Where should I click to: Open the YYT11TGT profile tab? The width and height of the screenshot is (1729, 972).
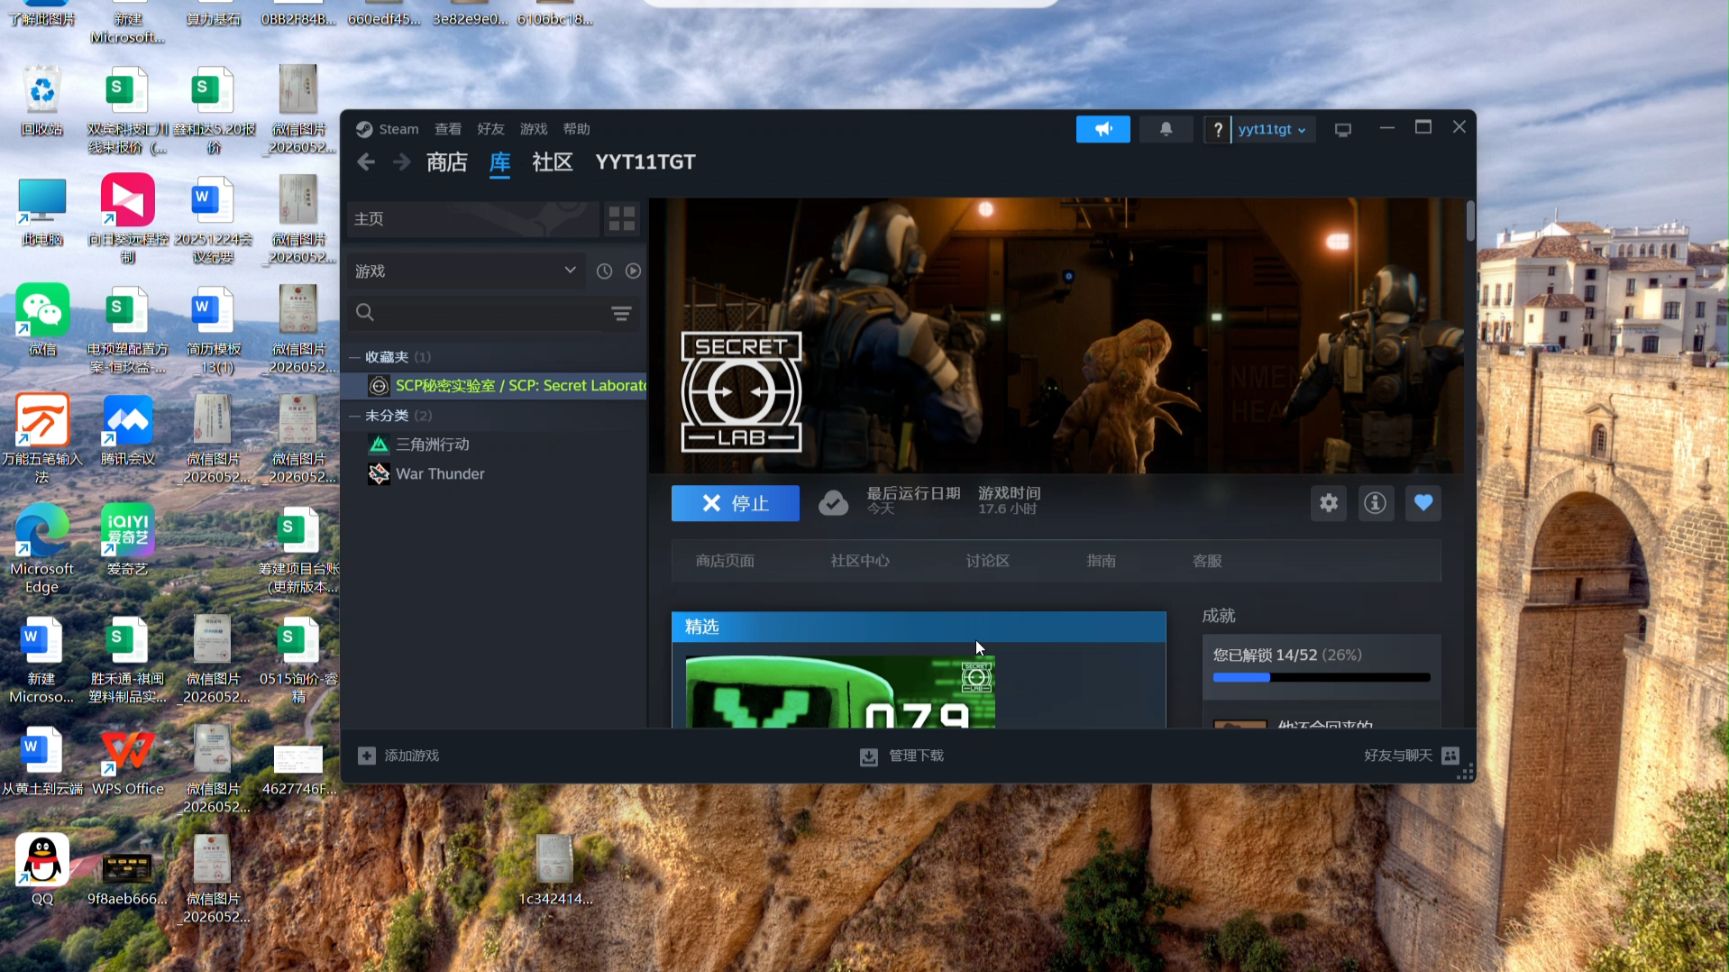point(645,162)
